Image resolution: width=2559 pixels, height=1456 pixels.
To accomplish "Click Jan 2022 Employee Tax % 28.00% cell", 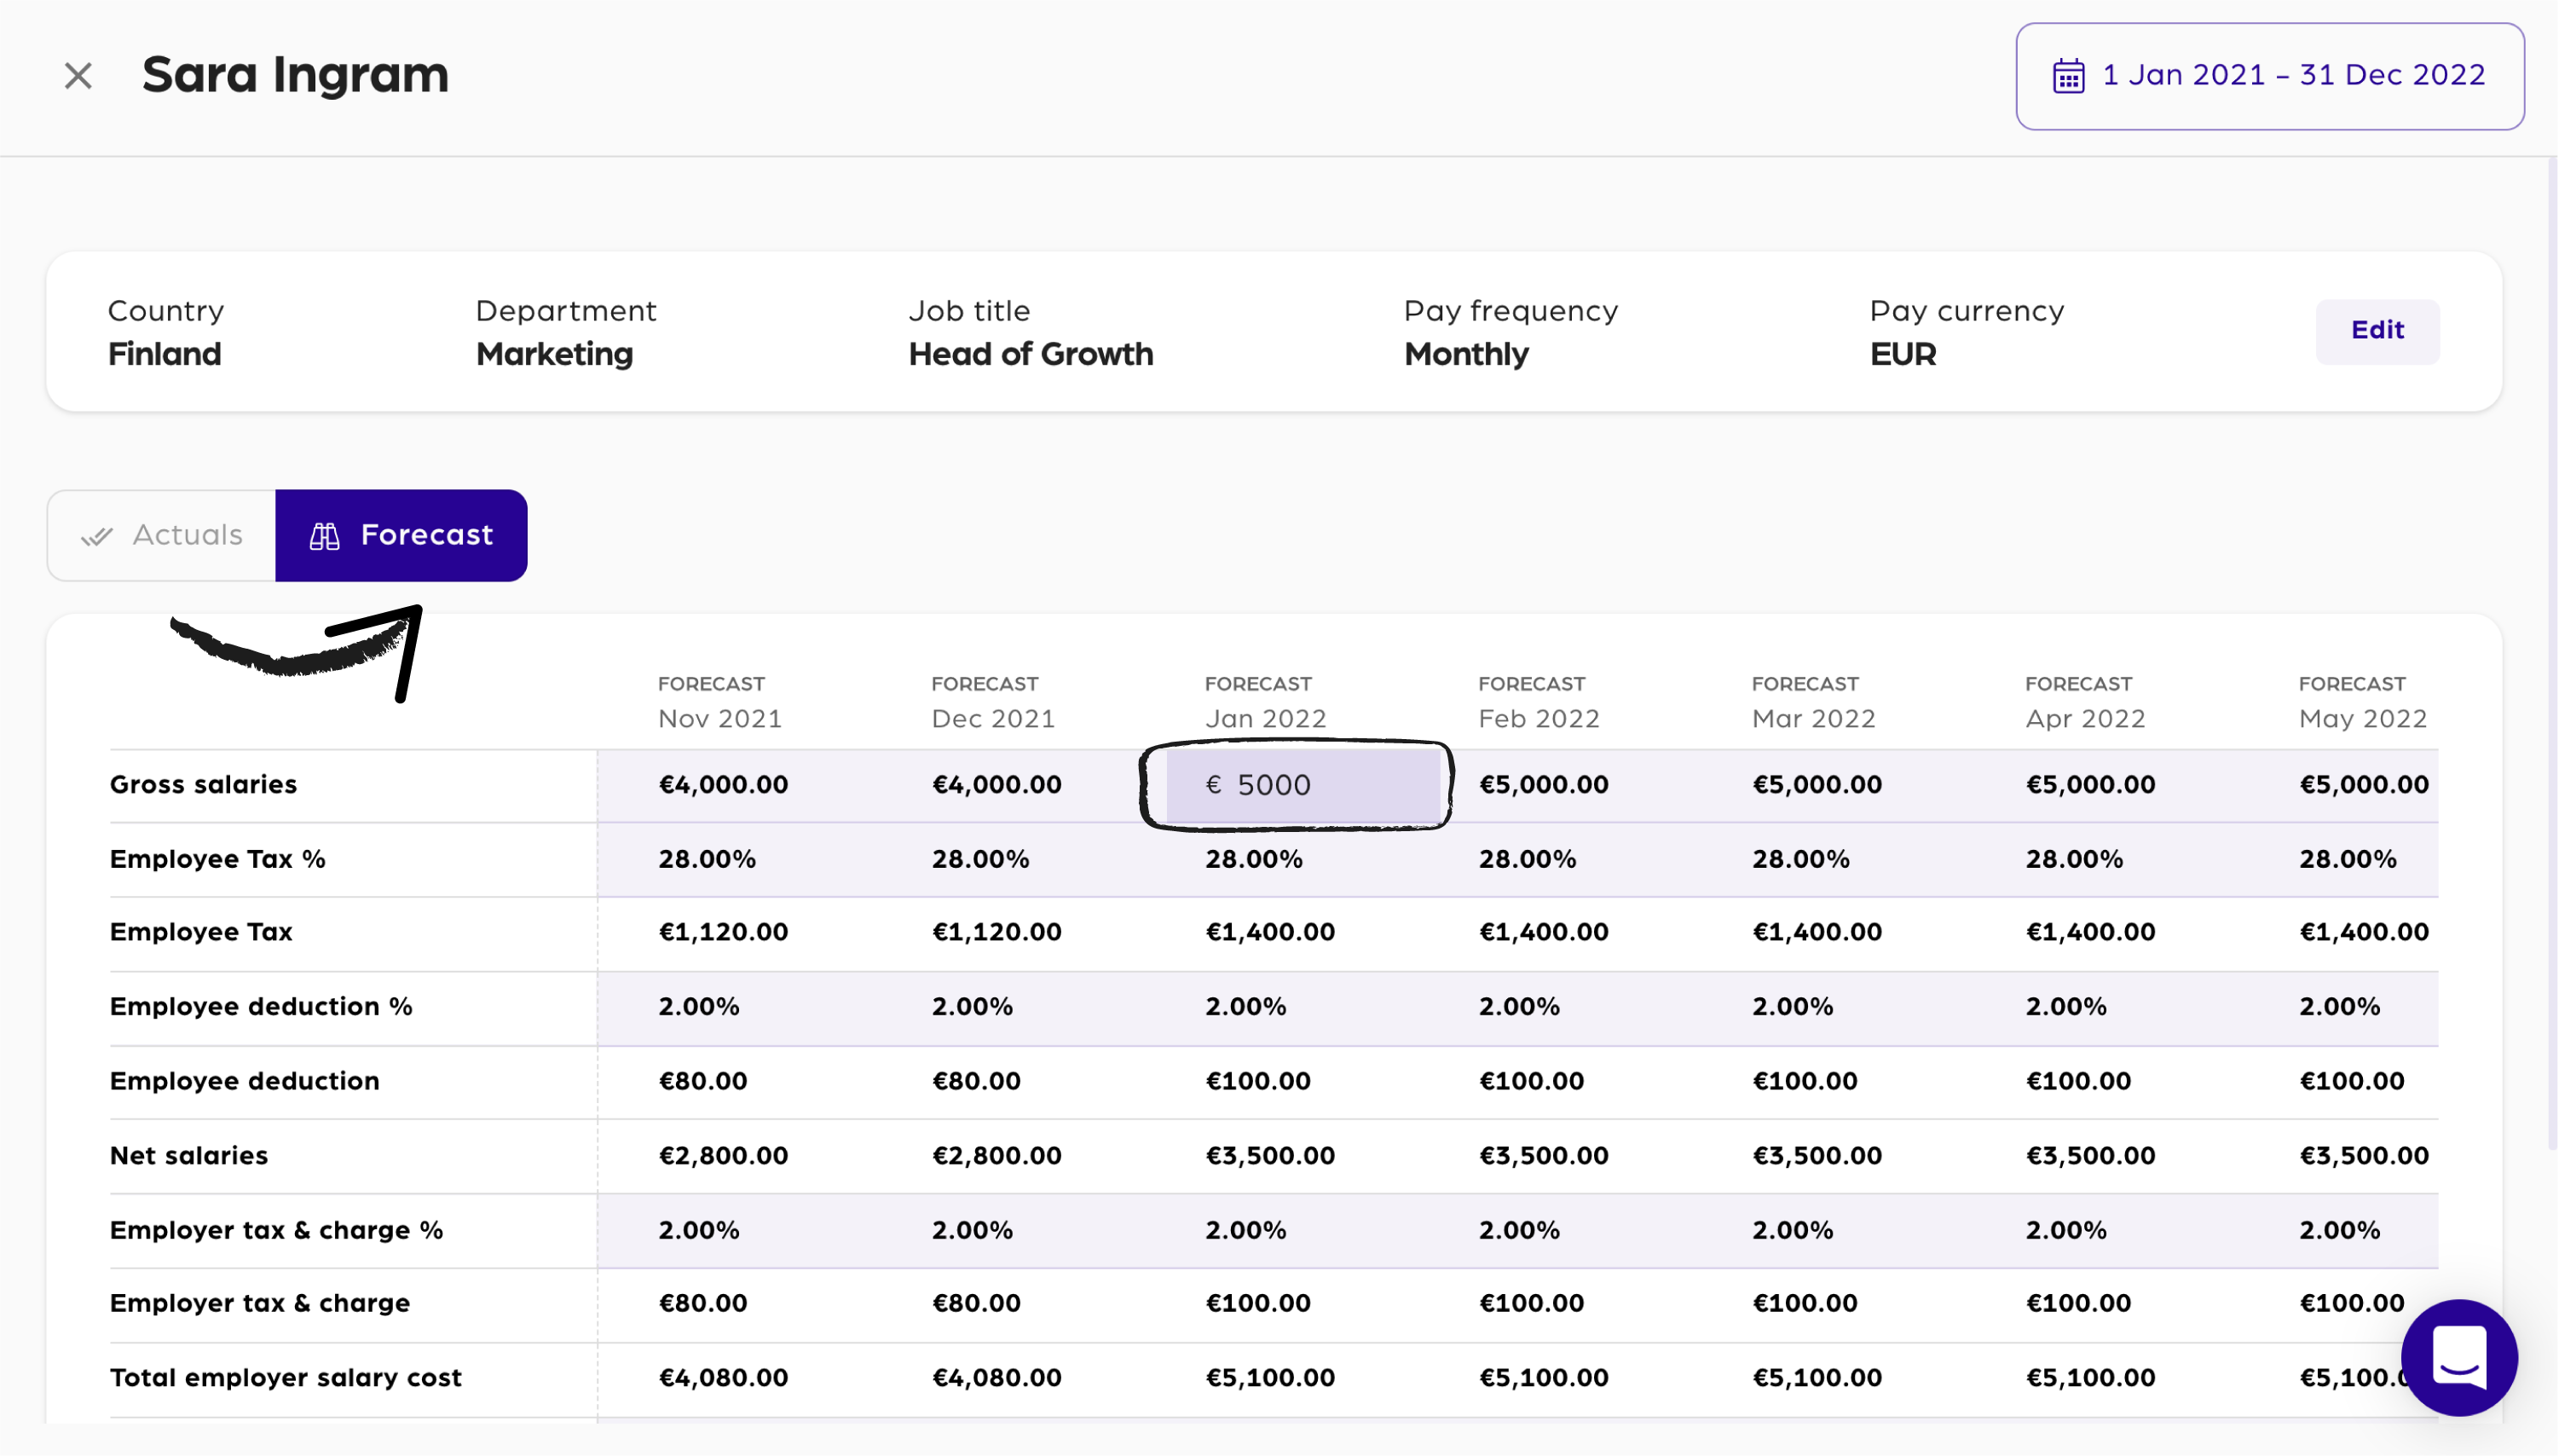I will pos(1253,859).
